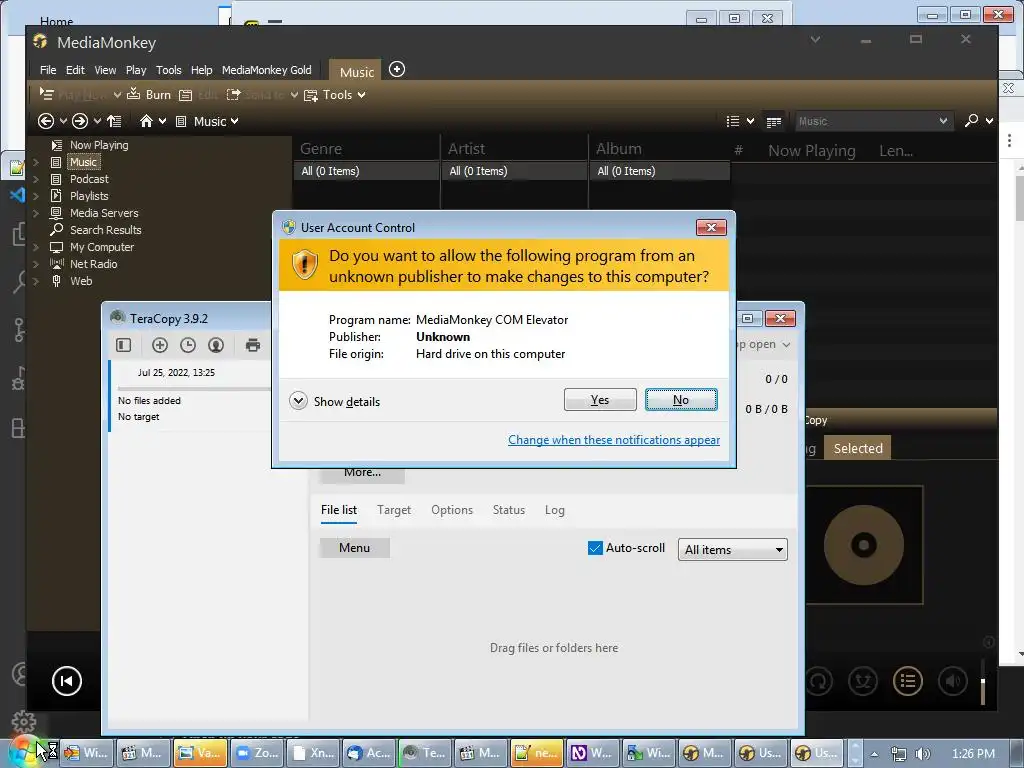Click the previous track playback button
This screenshot has width=1024, height=768.
(x=67, y=681)
